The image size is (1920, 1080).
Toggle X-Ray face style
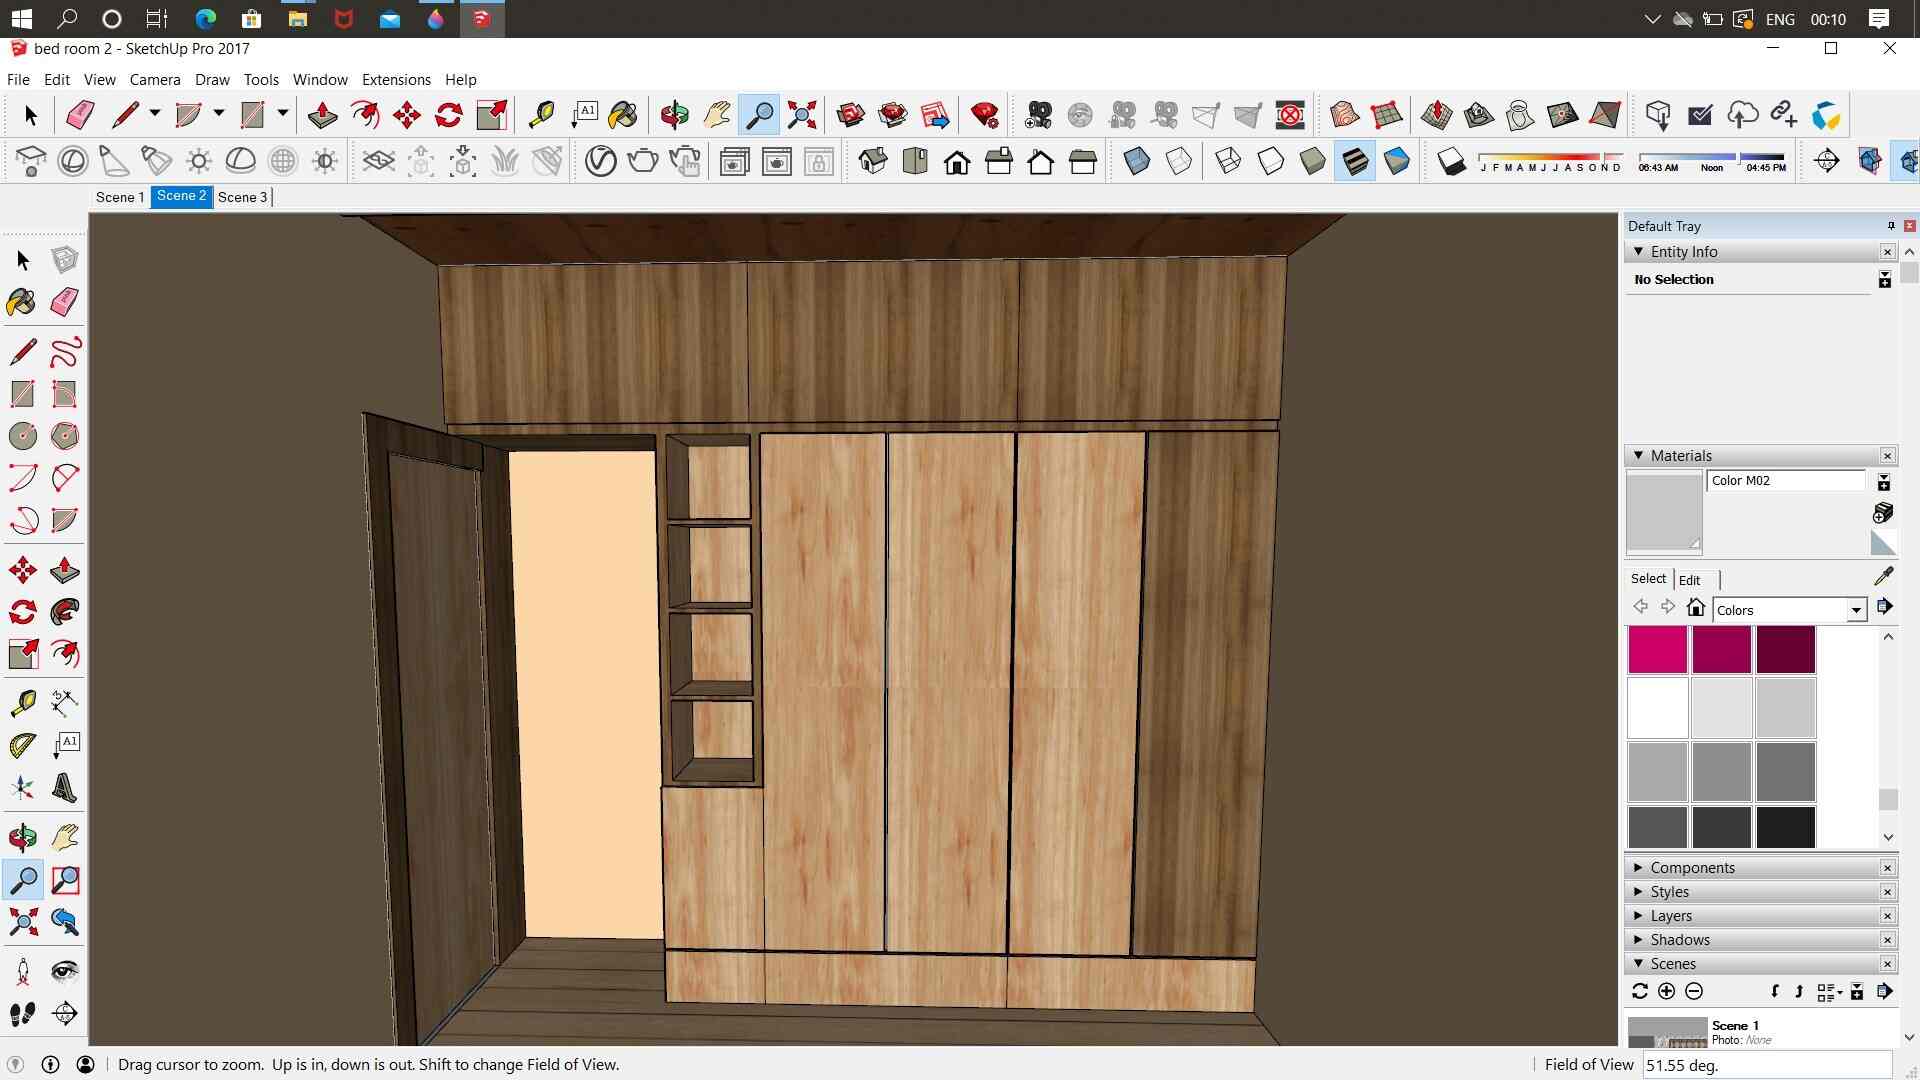1136,161
